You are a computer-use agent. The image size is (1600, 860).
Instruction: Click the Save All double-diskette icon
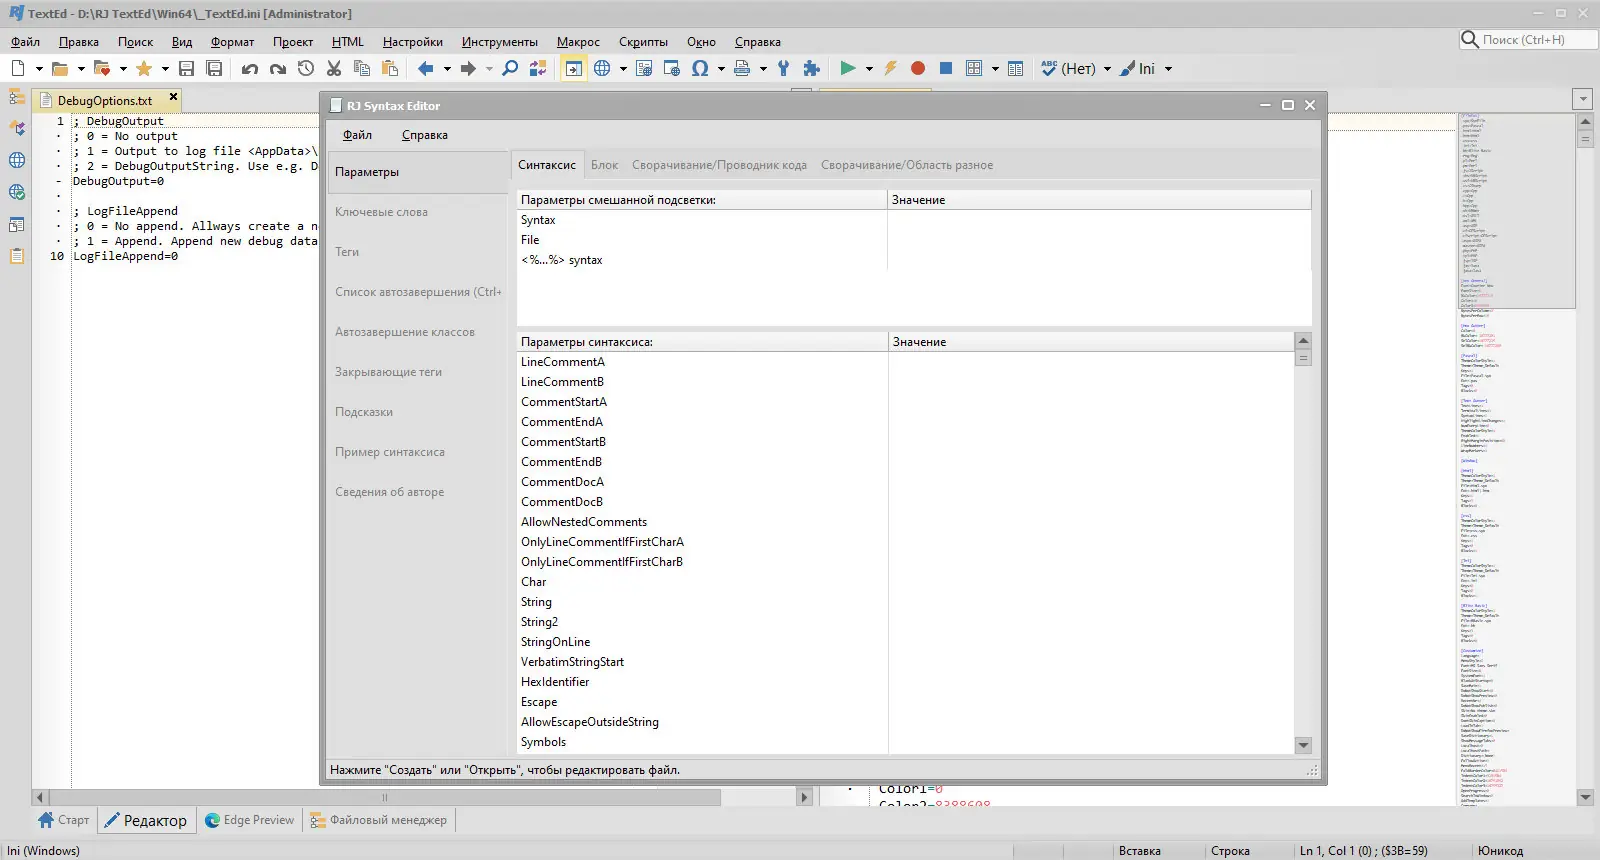pyautogui.click(x=214, y=68)
